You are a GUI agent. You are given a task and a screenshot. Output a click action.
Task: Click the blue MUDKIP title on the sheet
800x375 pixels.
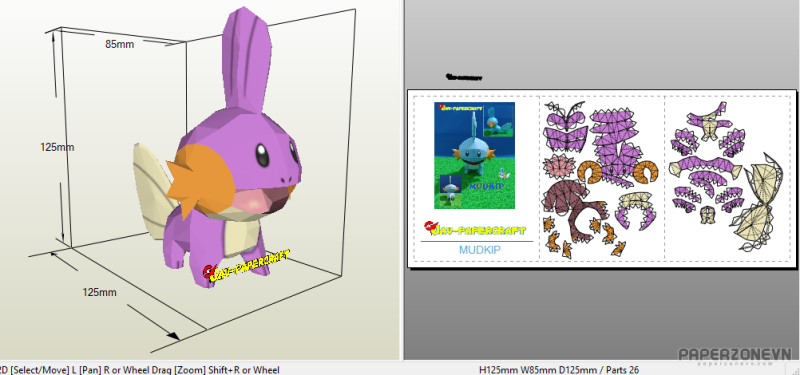click(x=480, y=250)
